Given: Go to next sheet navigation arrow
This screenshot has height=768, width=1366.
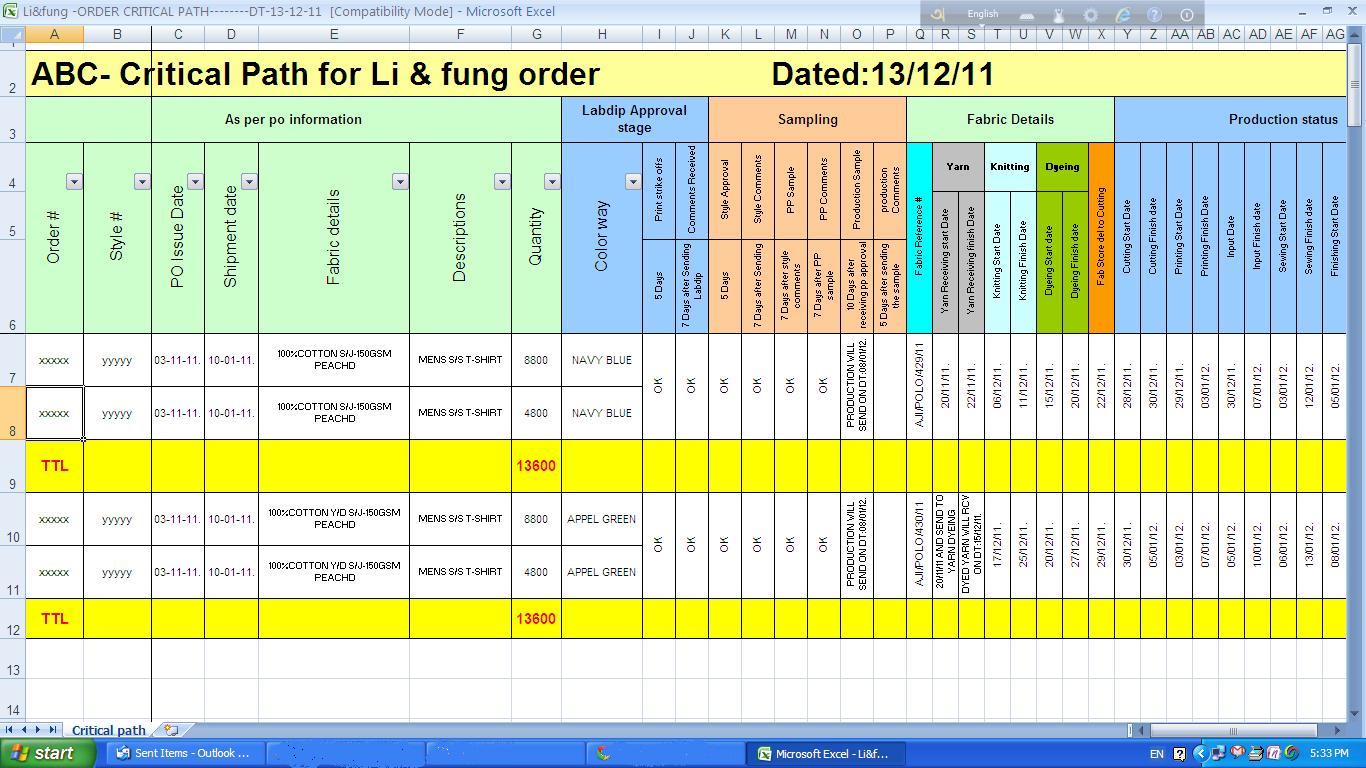Looking at the screenshot, I should 38,730.
